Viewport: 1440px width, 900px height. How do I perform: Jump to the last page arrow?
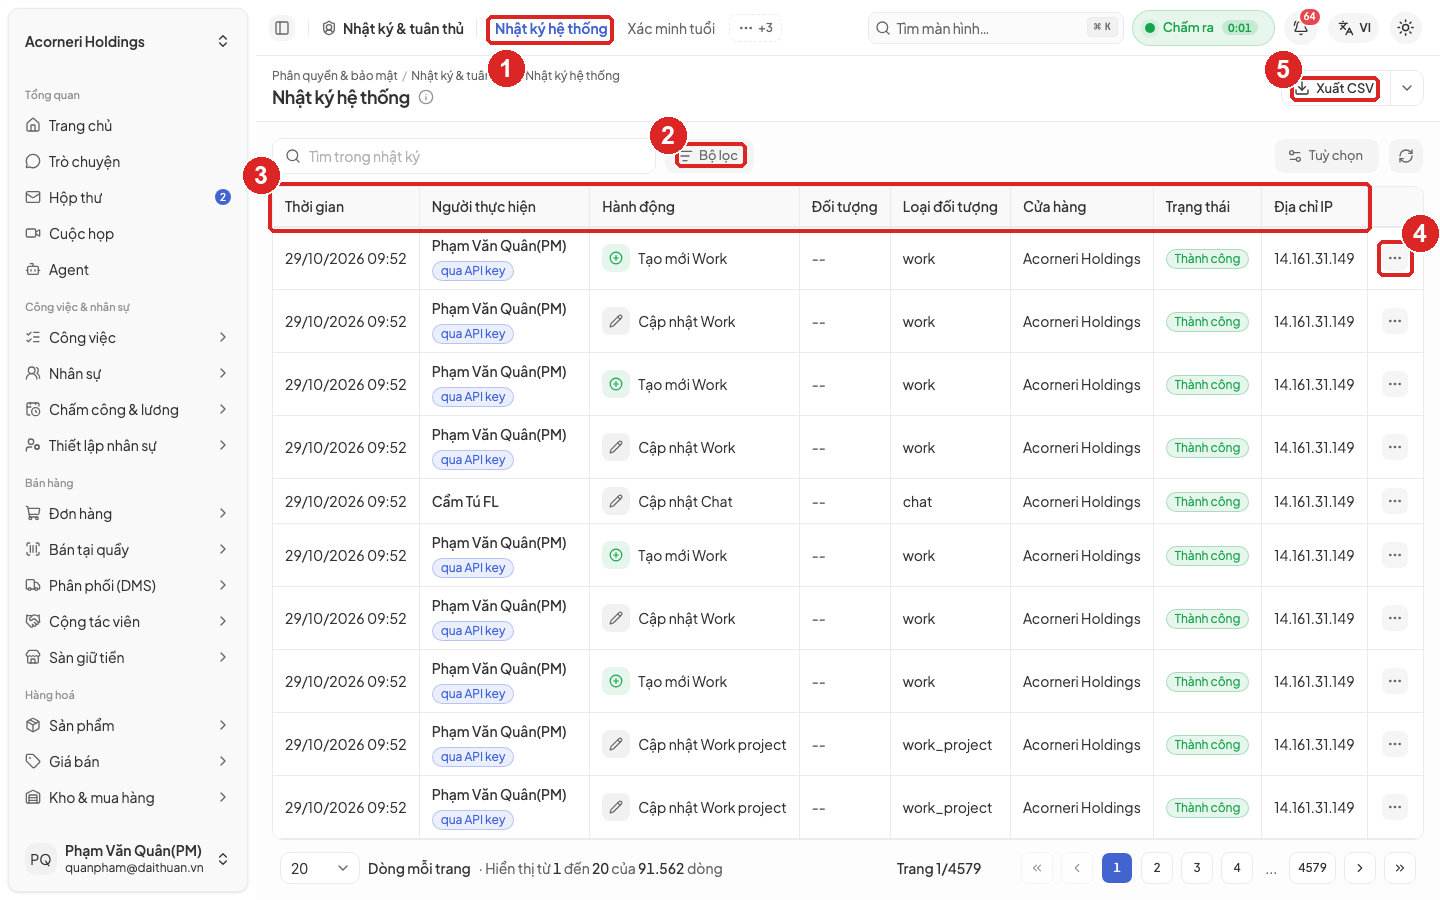(1400, 868)
